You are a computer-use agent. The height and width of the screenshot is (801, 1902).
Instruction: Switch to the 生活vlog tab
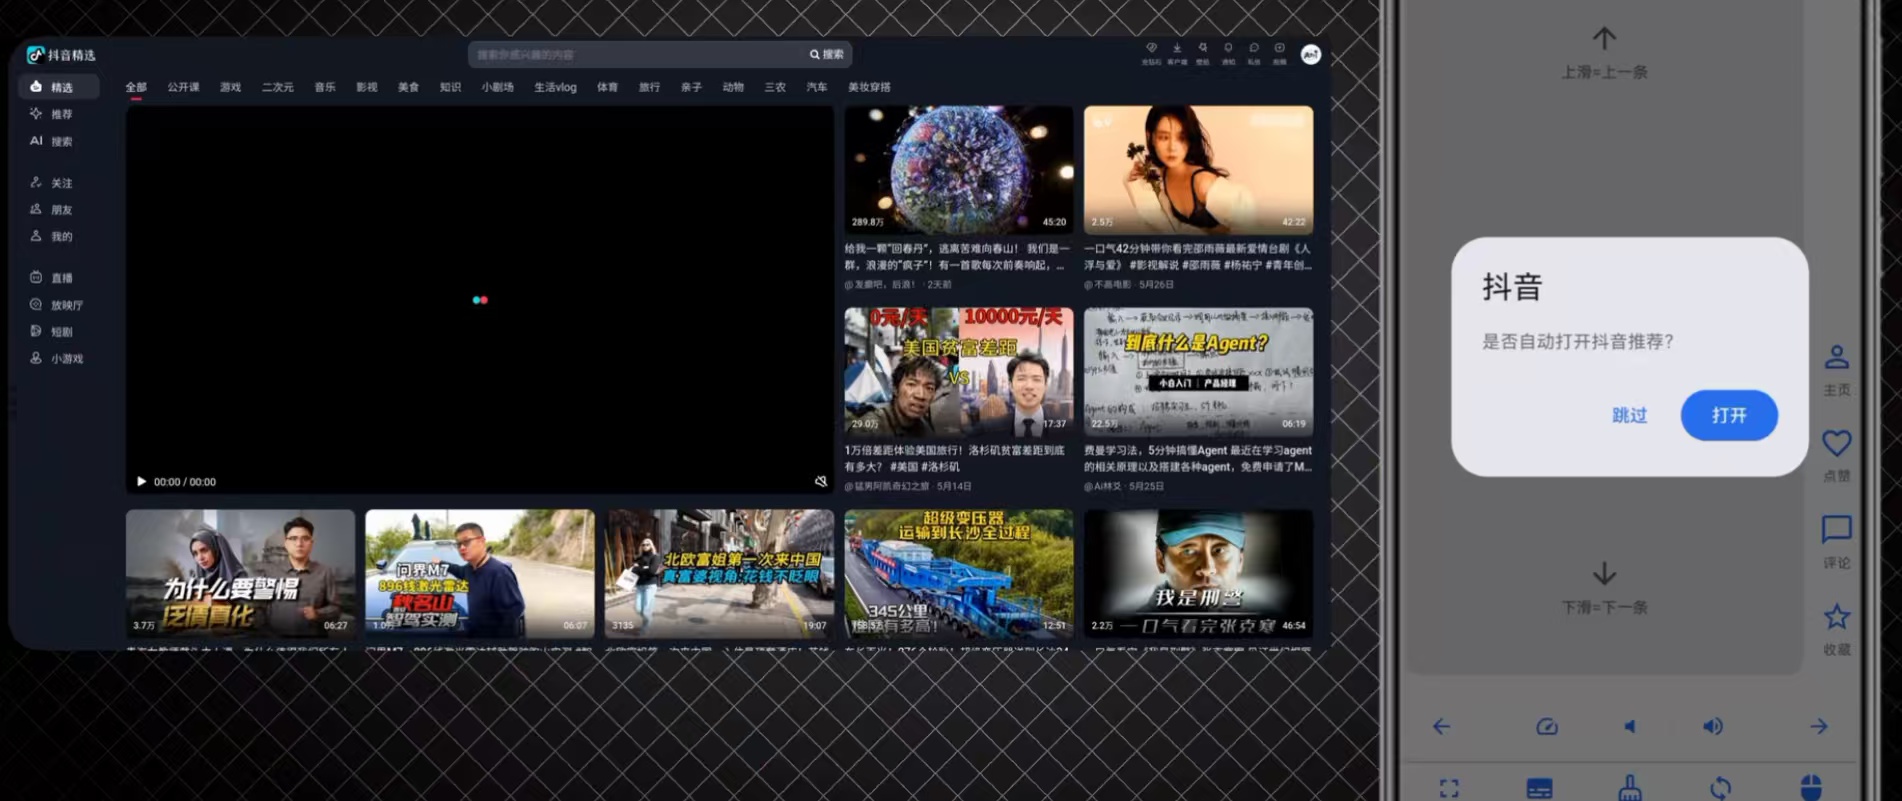[x=555, y=87]
